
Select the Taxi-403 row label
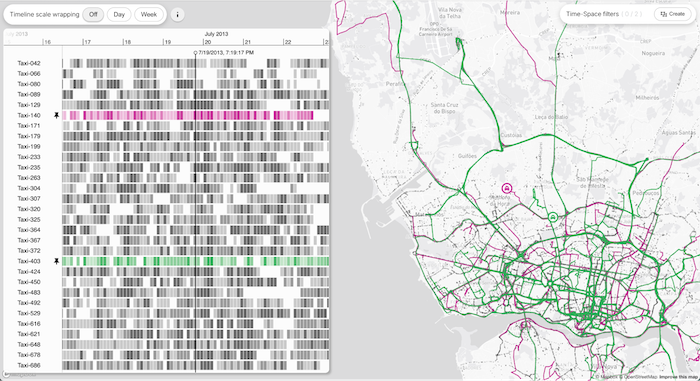pos(29,261)
